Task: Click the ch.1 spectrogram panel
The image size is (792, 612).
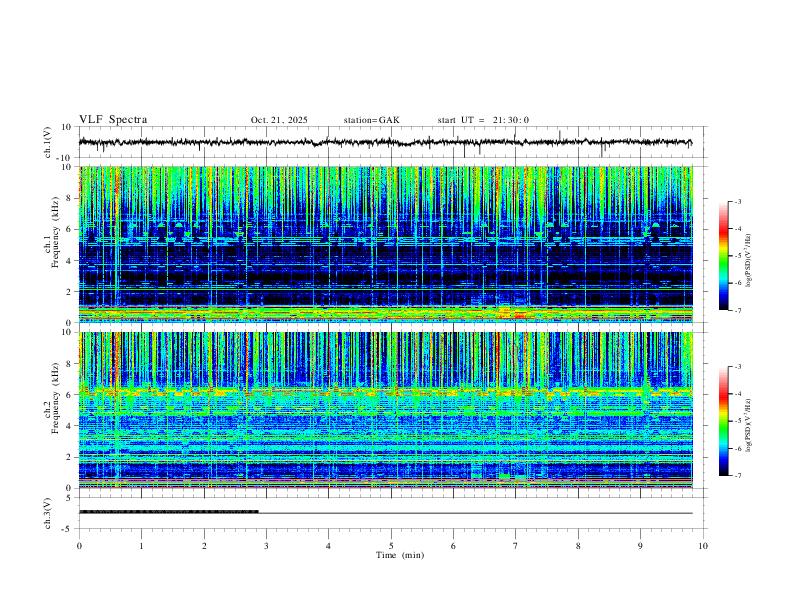Action: (x=385, y=244)
